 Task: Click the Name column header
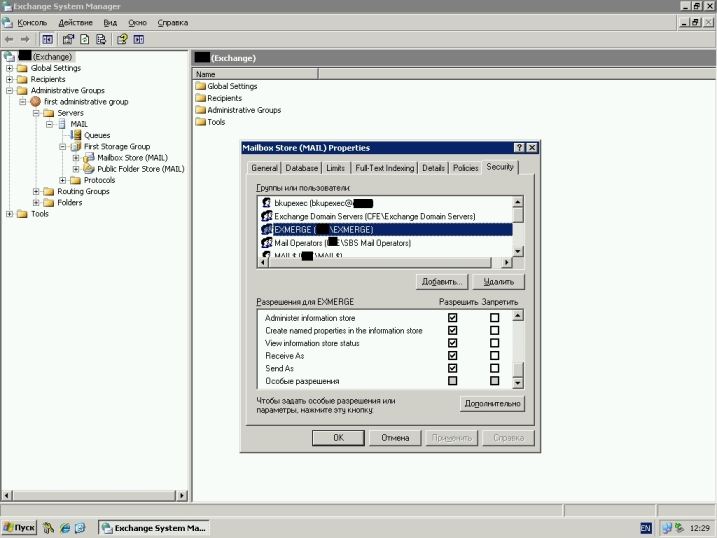pyautogui.click(x=255, y=74)
